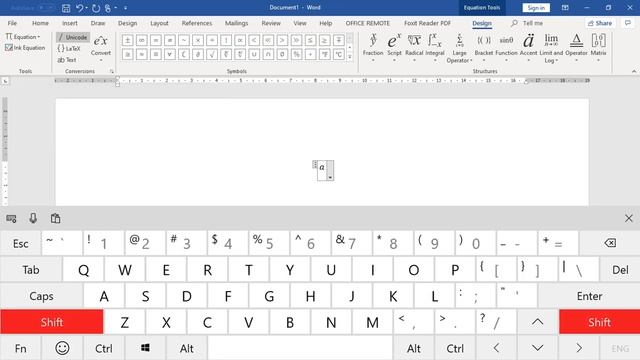Insert the less-than symbol
This screenshot has height=360, width=640.
[254, 40]
